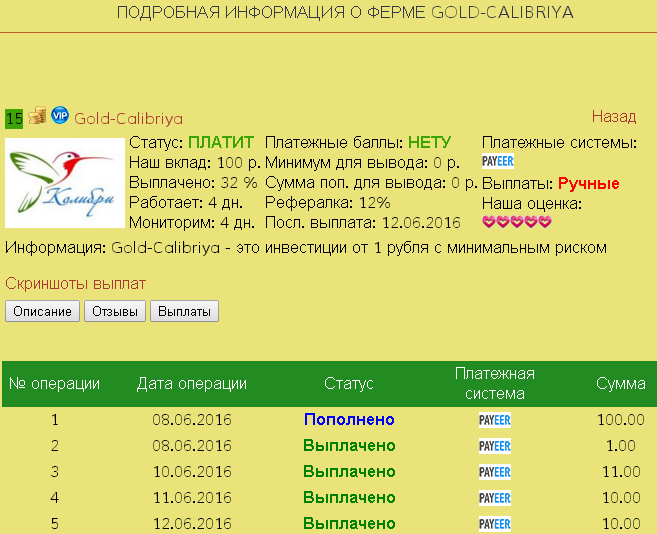This screenshot has height=534, width=657.
Task: Click operation number 3 cell
Action: tap(55, 472)
